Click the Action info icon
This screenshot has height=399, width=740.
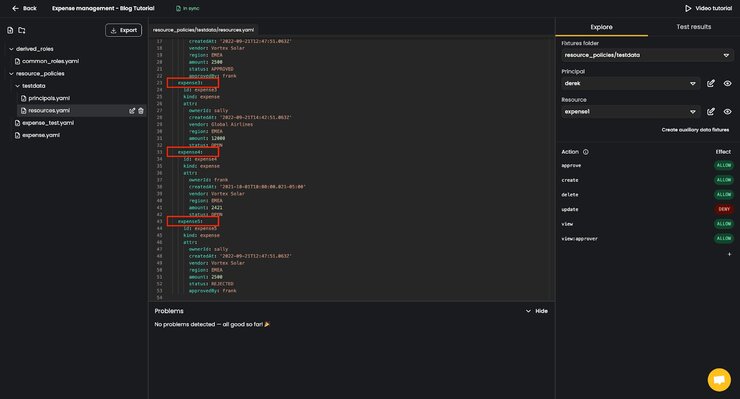pos(586,152)
